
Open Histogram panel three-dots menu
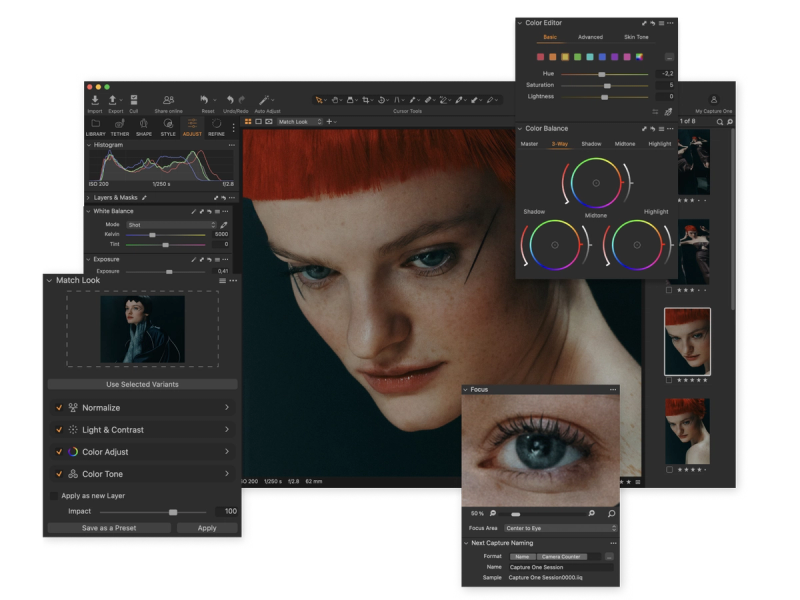[232, 145]
